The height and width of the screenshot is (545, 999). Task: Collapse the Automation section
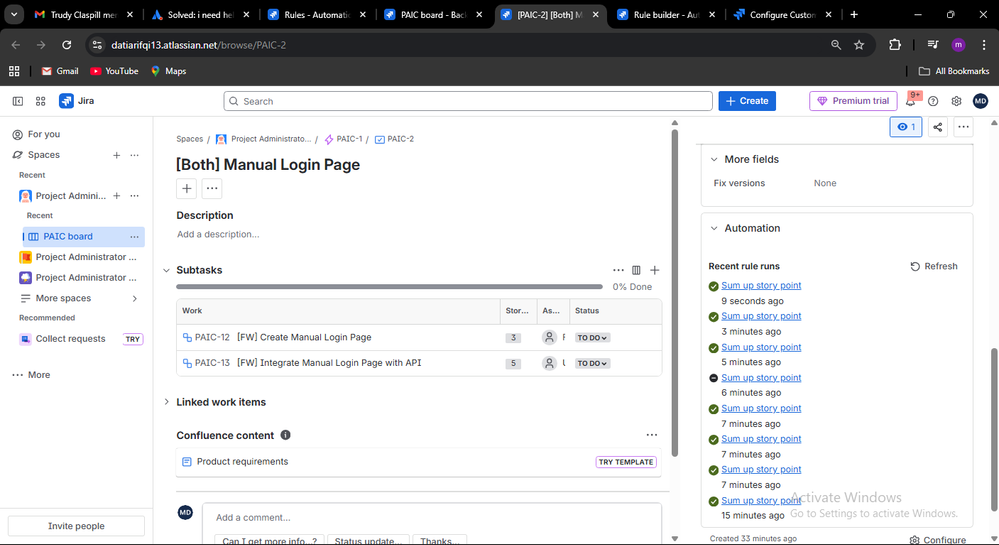click(714, 228)
